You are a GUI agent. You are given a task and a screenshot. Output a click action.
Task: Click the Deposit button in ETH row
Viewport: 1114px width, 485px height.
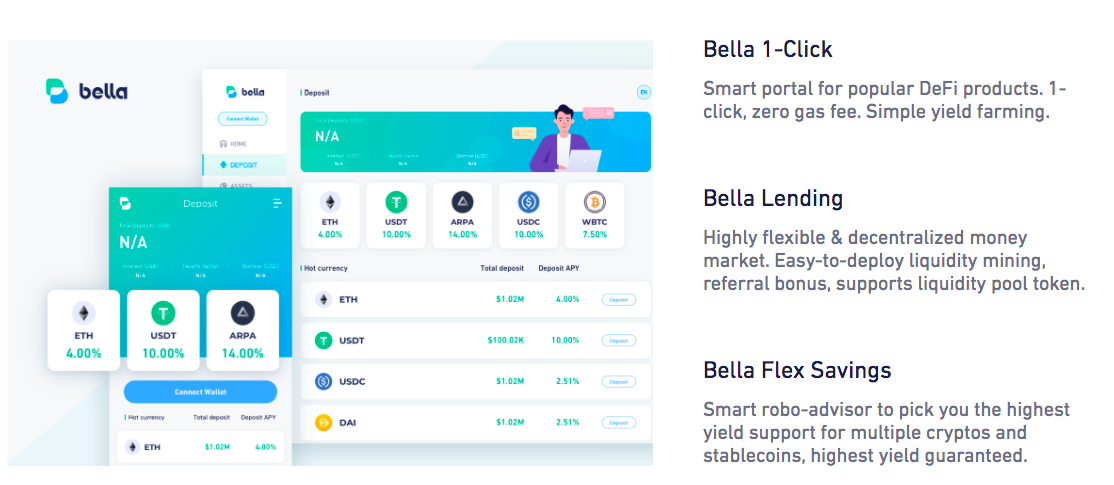(x=619, y=300)
